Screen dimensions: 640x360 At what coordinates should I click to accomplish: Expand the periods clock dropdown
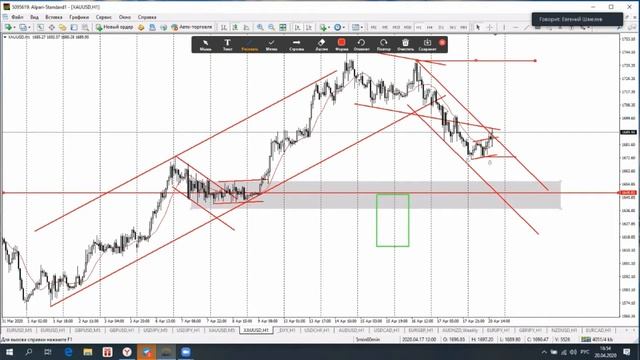click(x=344, y=27)
